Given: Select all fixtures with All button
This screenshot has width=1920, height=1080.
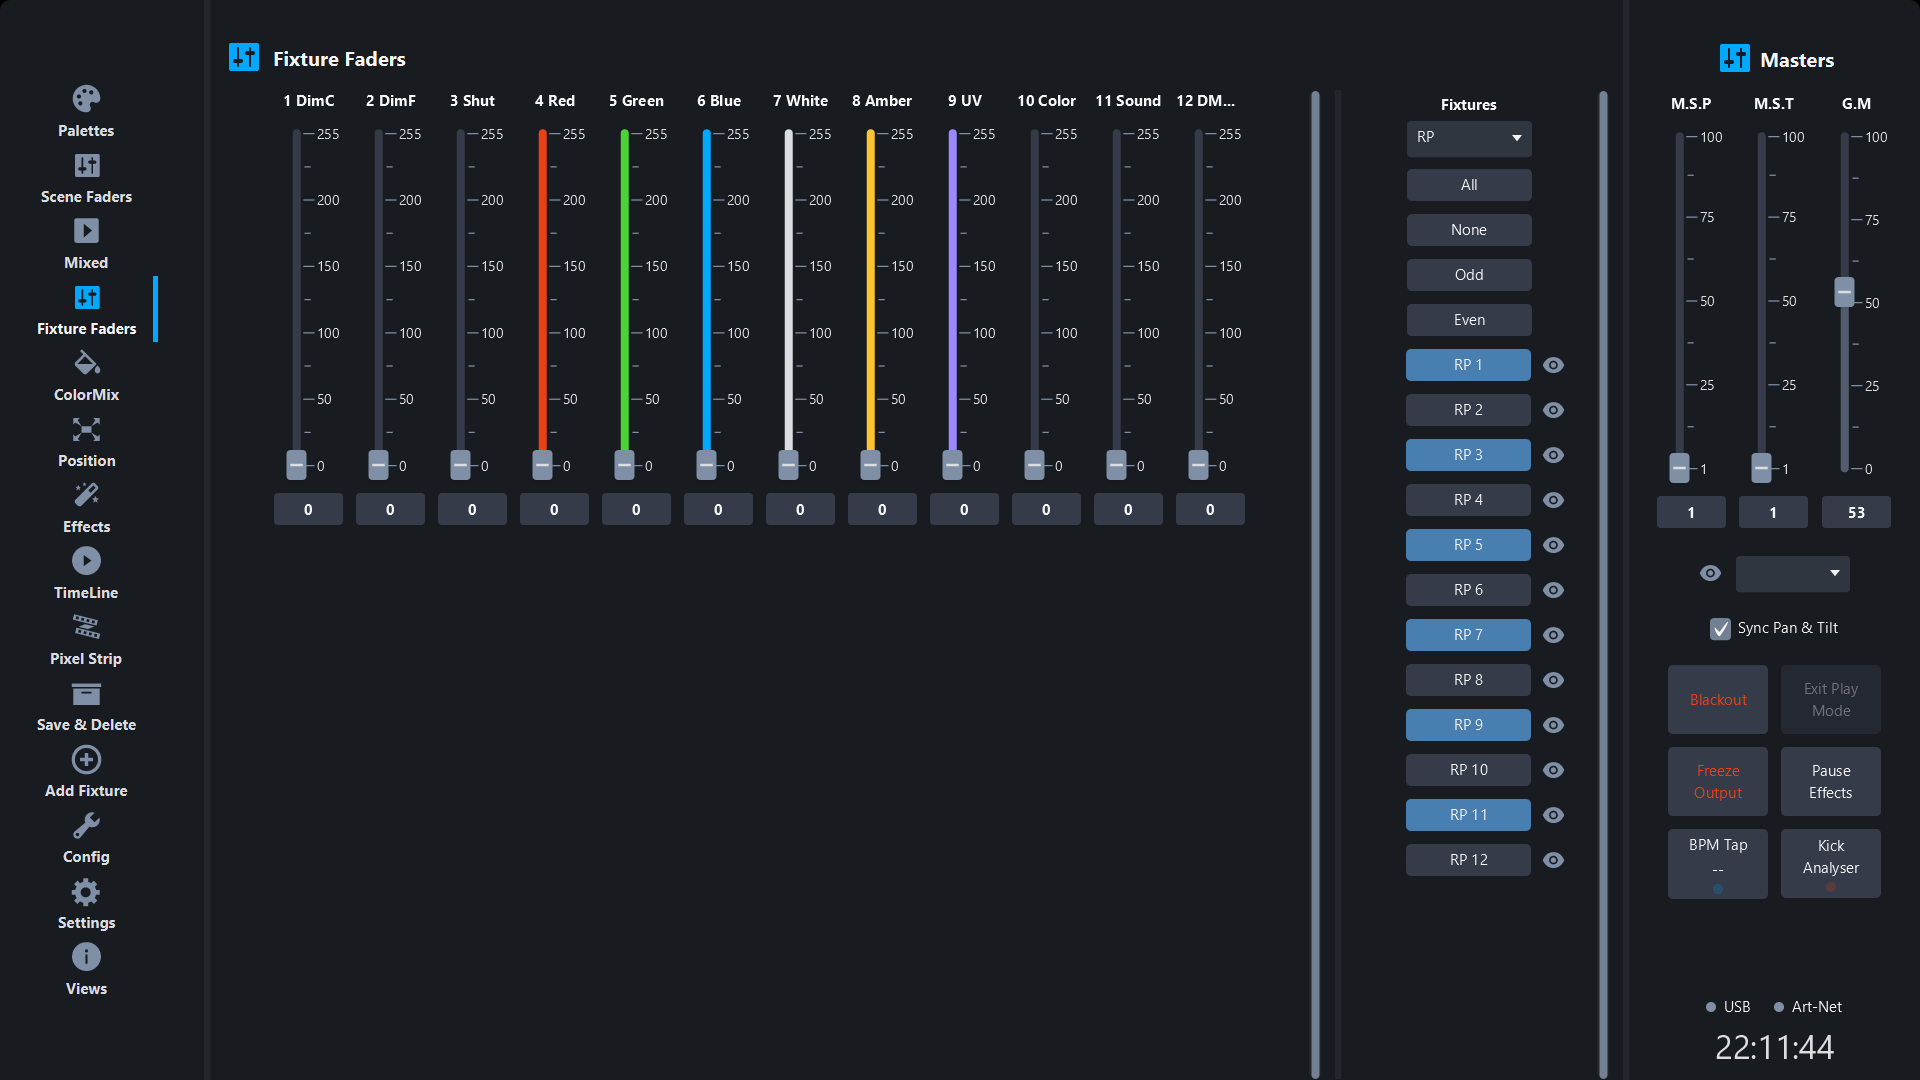Looking at the screenshot, I should click(1468, 185).
